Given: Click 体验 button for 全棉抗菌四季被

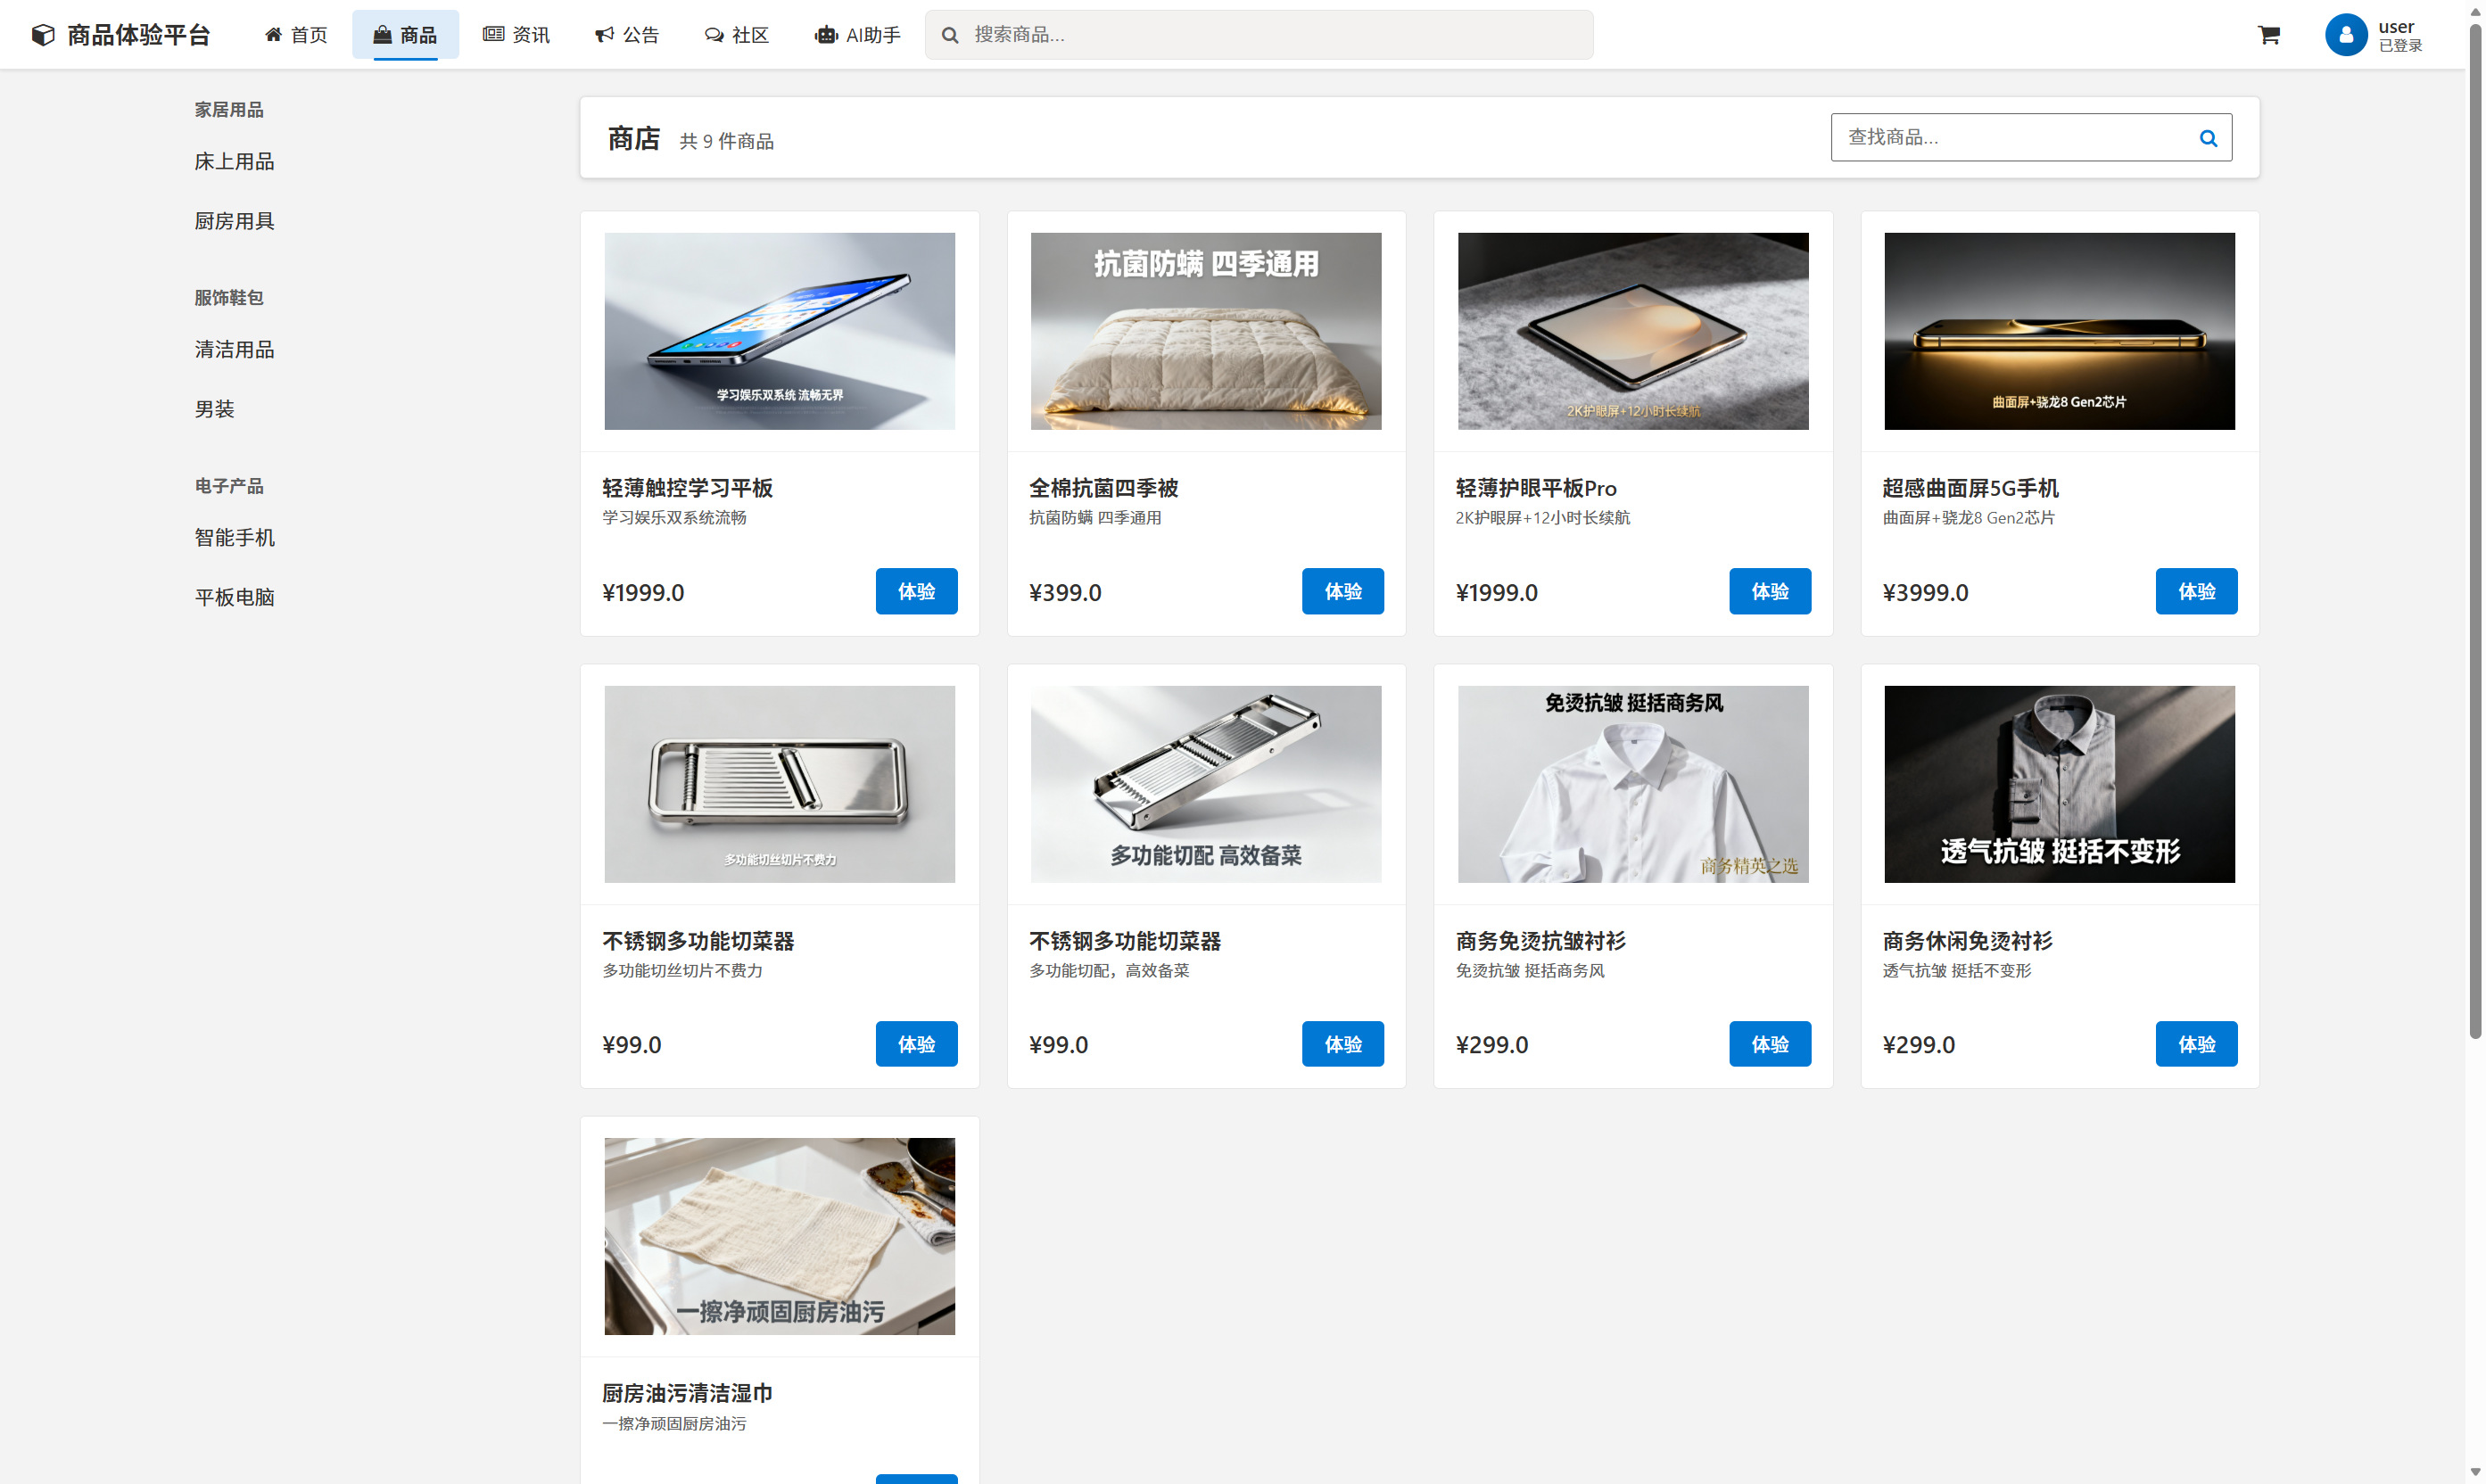Looking at the screenshot, I should point(1343,591).
